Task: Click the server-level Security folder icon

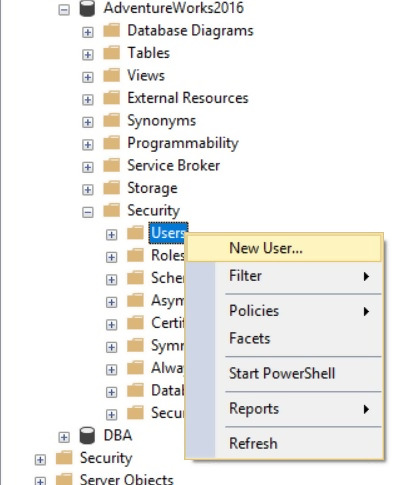Action: pos(64,458)
